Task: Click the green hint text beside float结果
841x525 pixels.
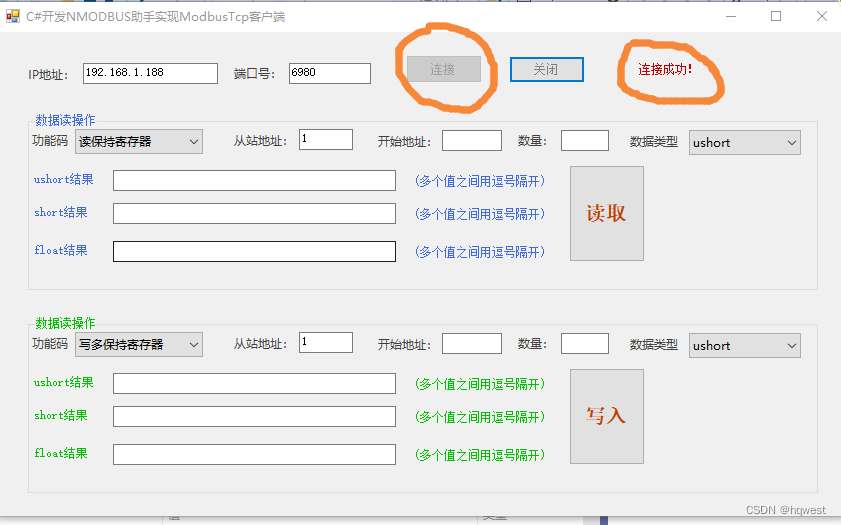Action: click(480, 455)
